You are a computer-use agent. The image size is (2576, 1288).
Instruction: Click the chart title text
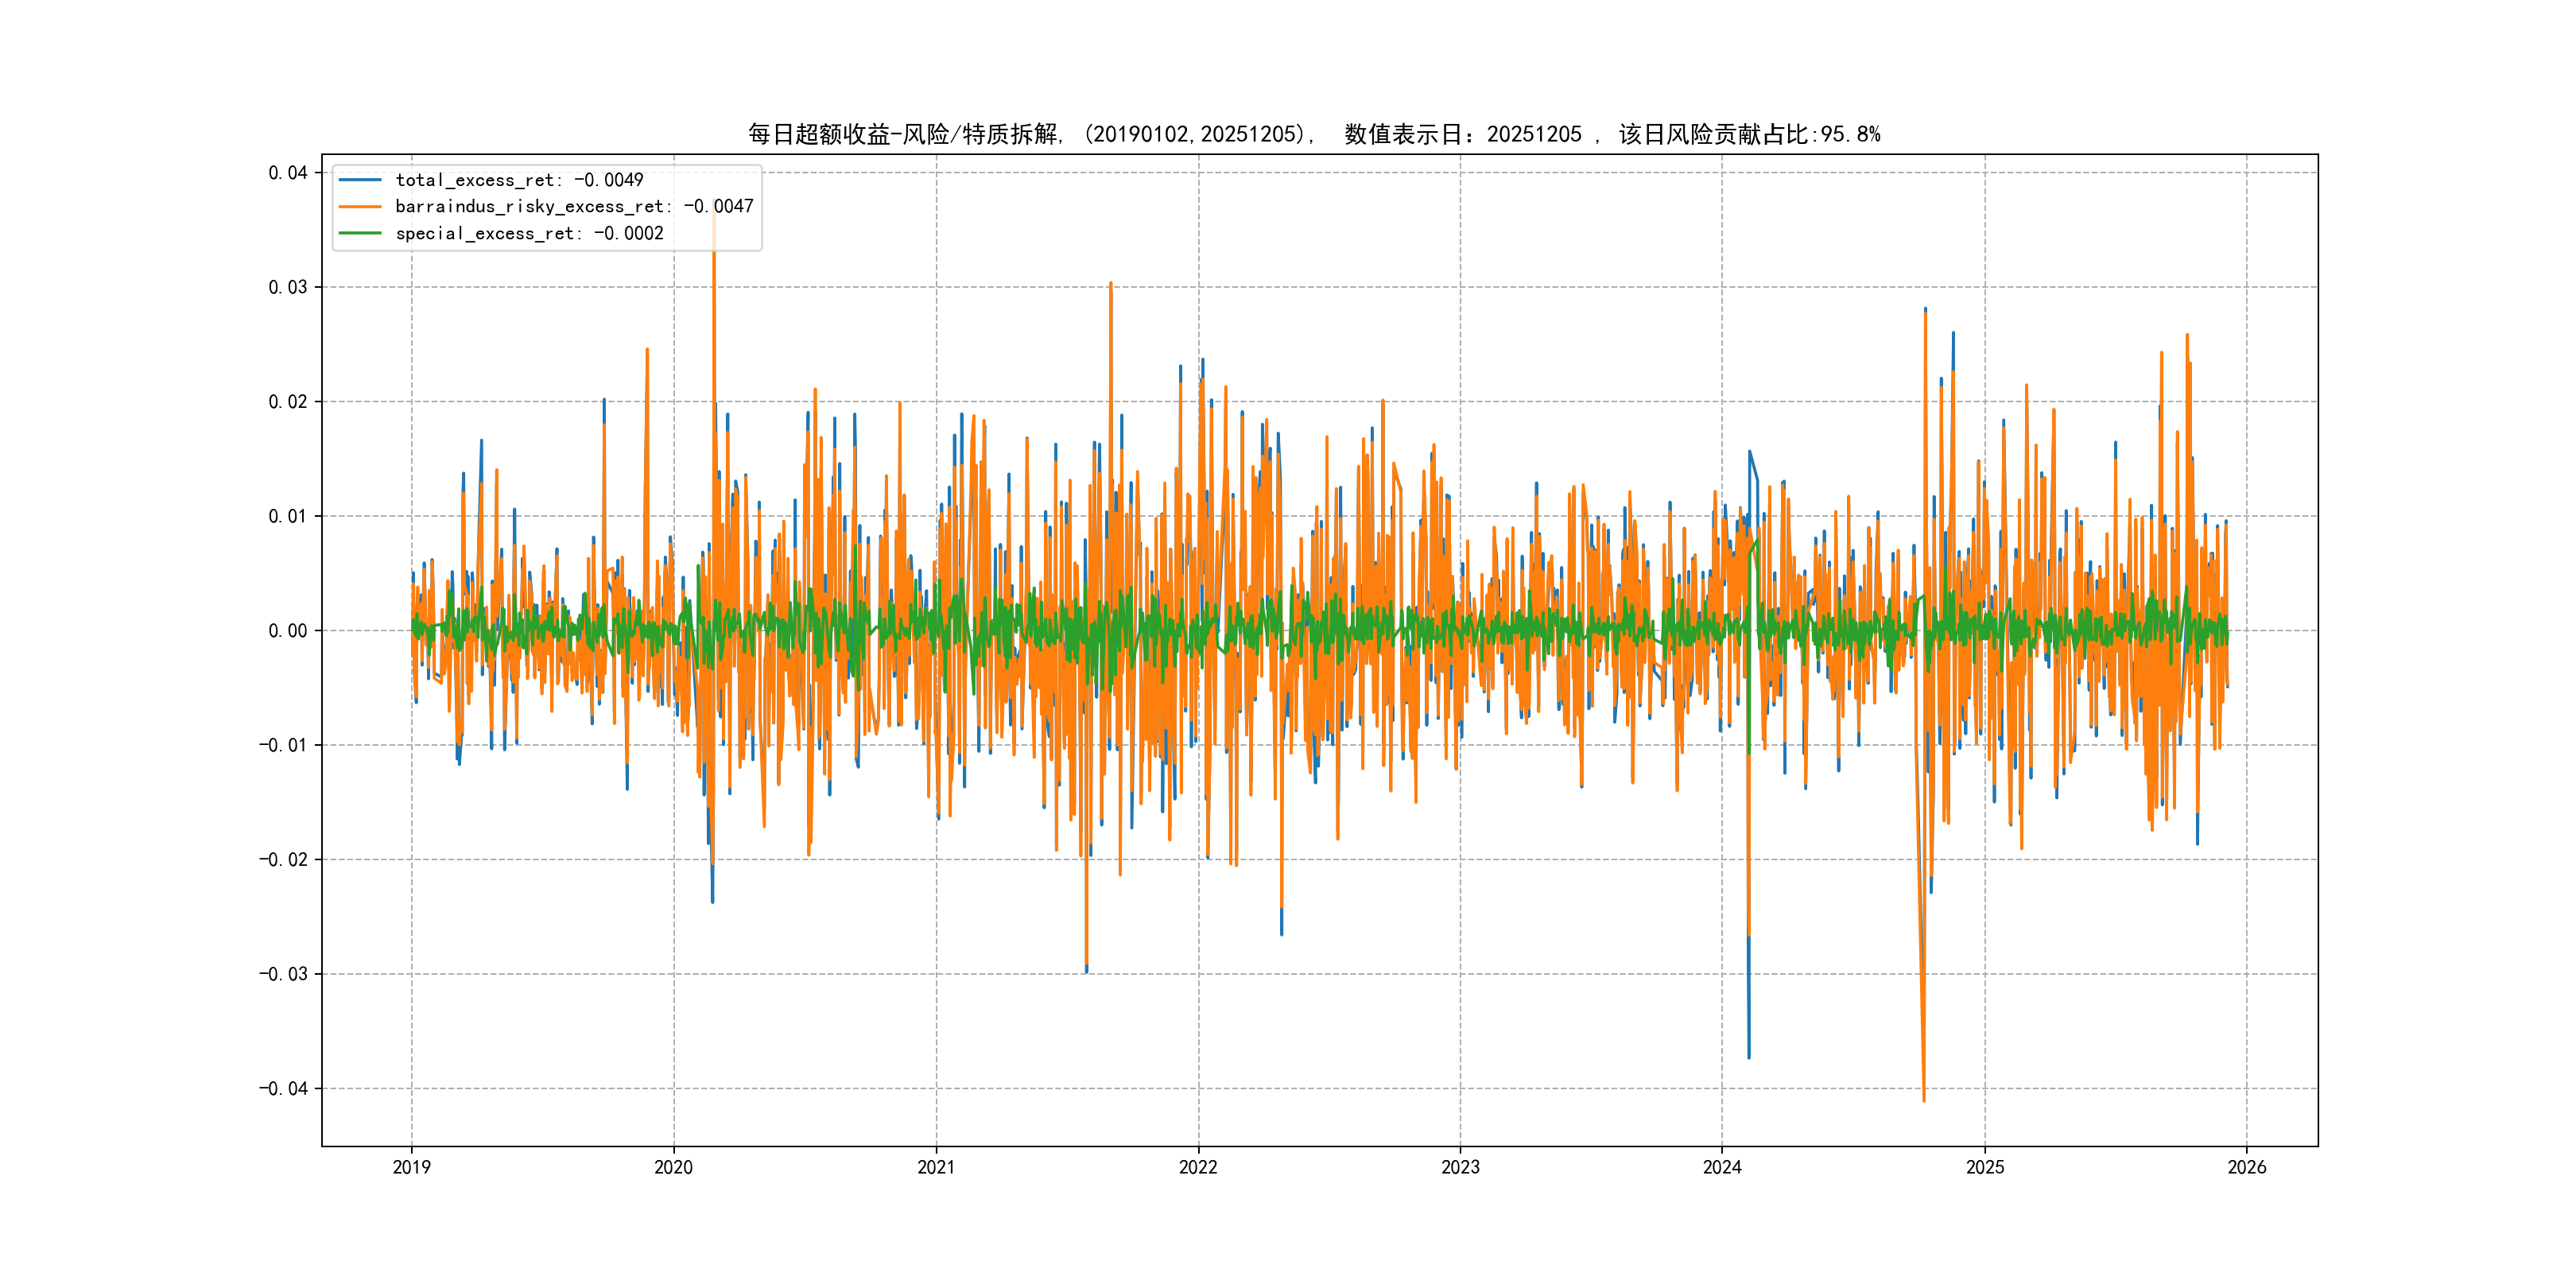pyautogui.click(x=1314, y=134)
